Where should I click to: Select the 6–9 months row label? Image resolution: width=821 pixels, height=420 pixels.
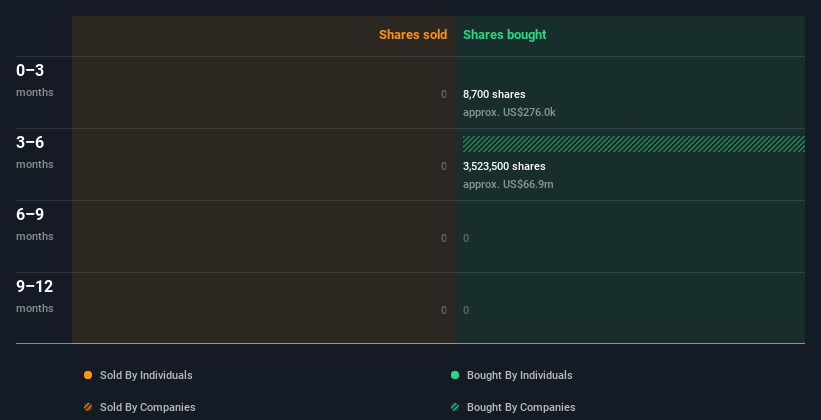[x=34, y=223]
